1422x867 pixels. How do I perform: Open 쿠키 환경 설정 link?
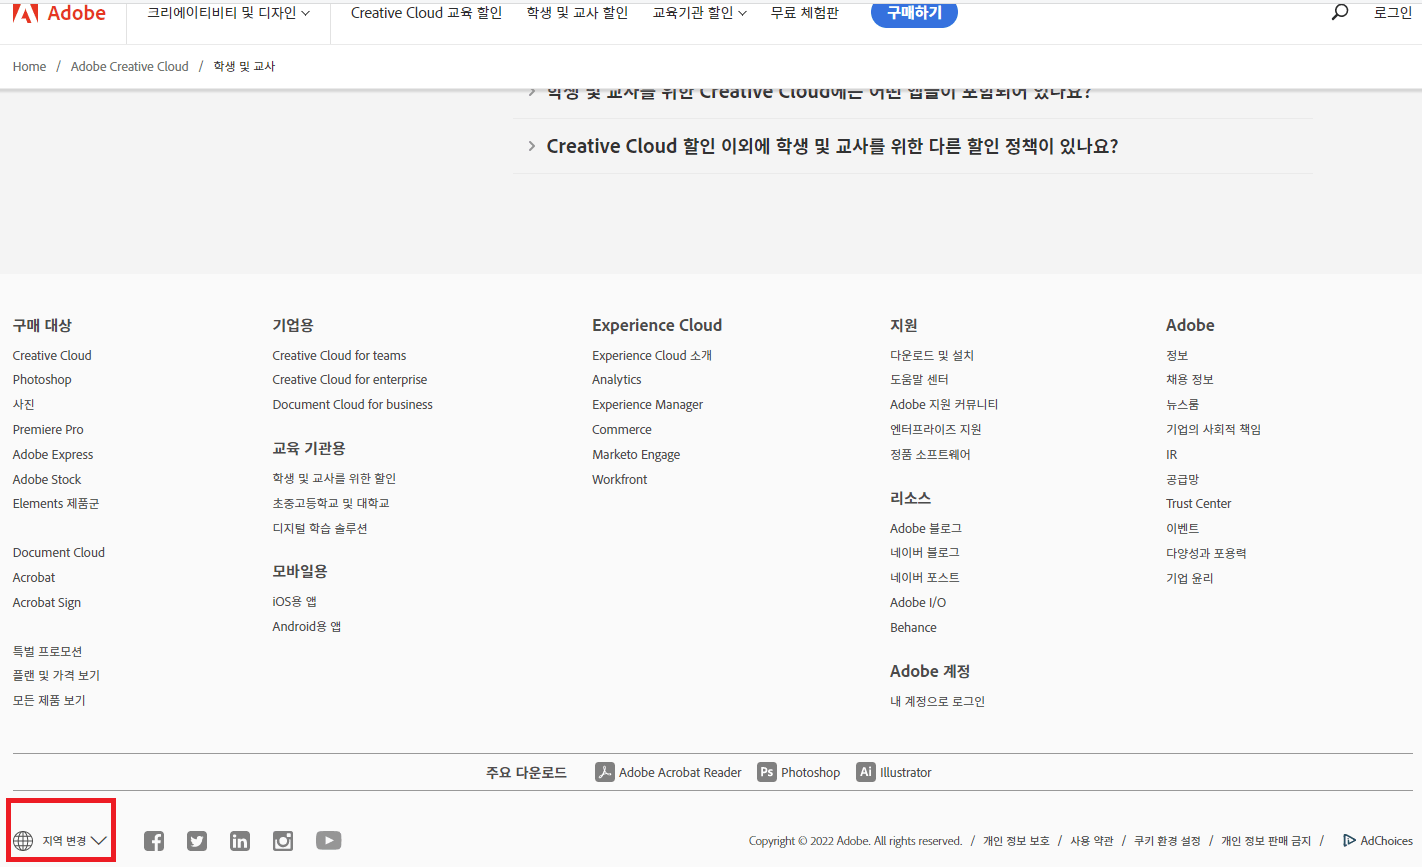pos(1167,841)
